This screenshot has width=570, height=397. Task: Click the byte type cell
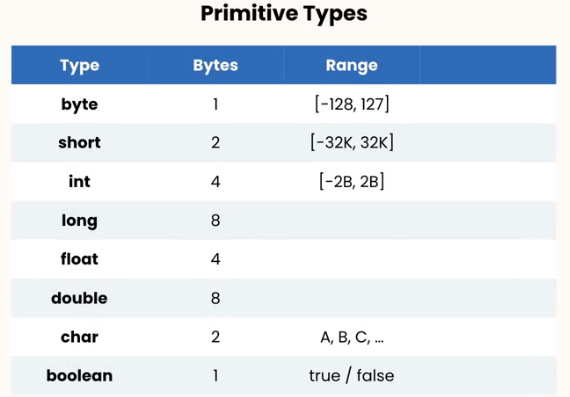click(x=80, y=104)
